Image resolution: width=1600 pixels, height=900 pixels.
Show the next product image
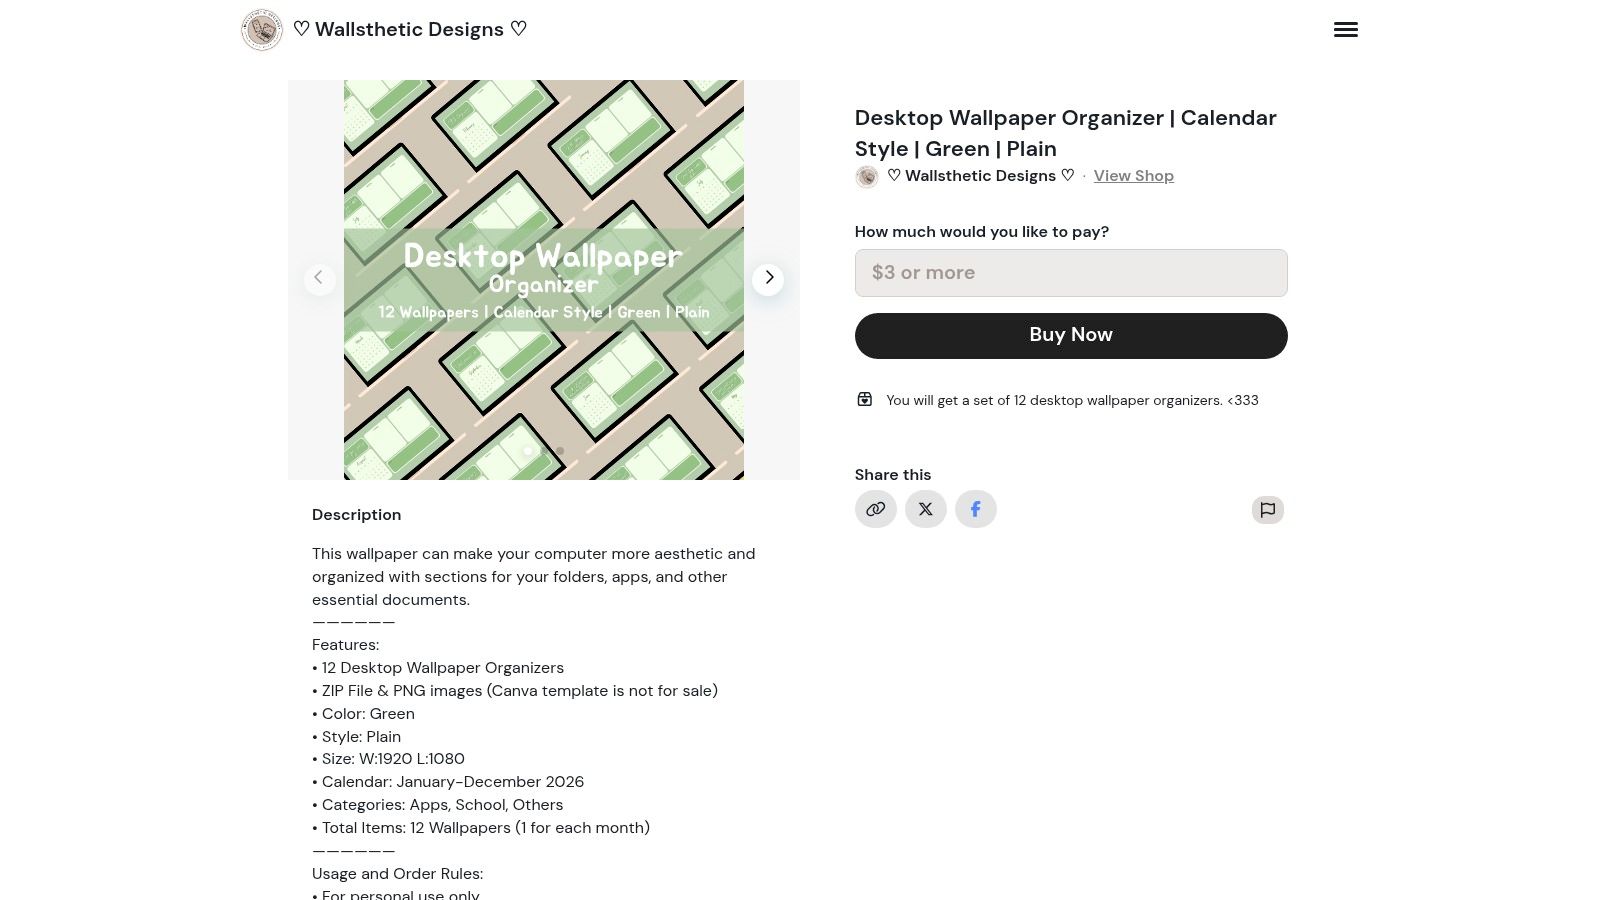tap(768, 278)
